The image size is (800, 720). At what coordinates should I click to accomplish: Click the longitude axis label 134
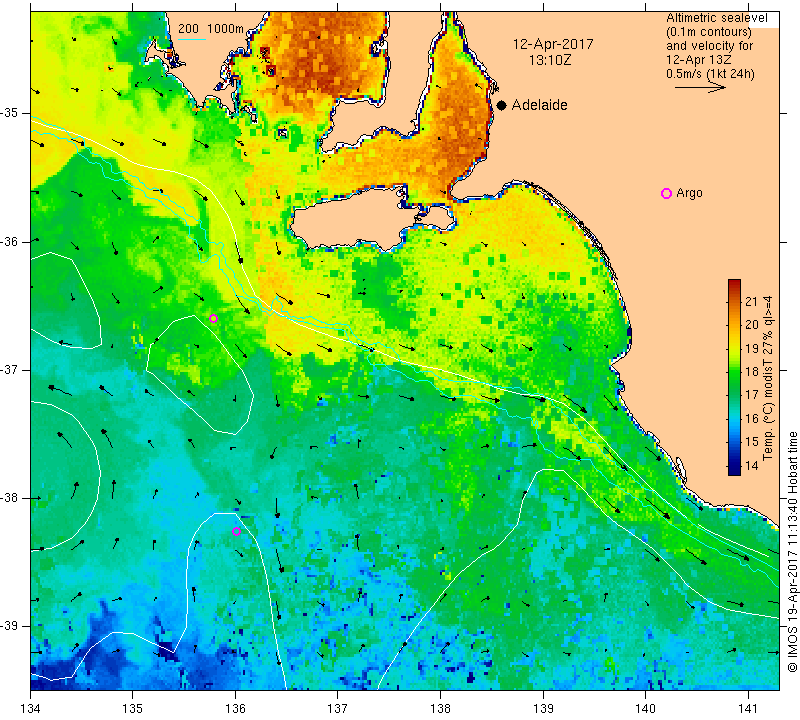click(31, 709)
